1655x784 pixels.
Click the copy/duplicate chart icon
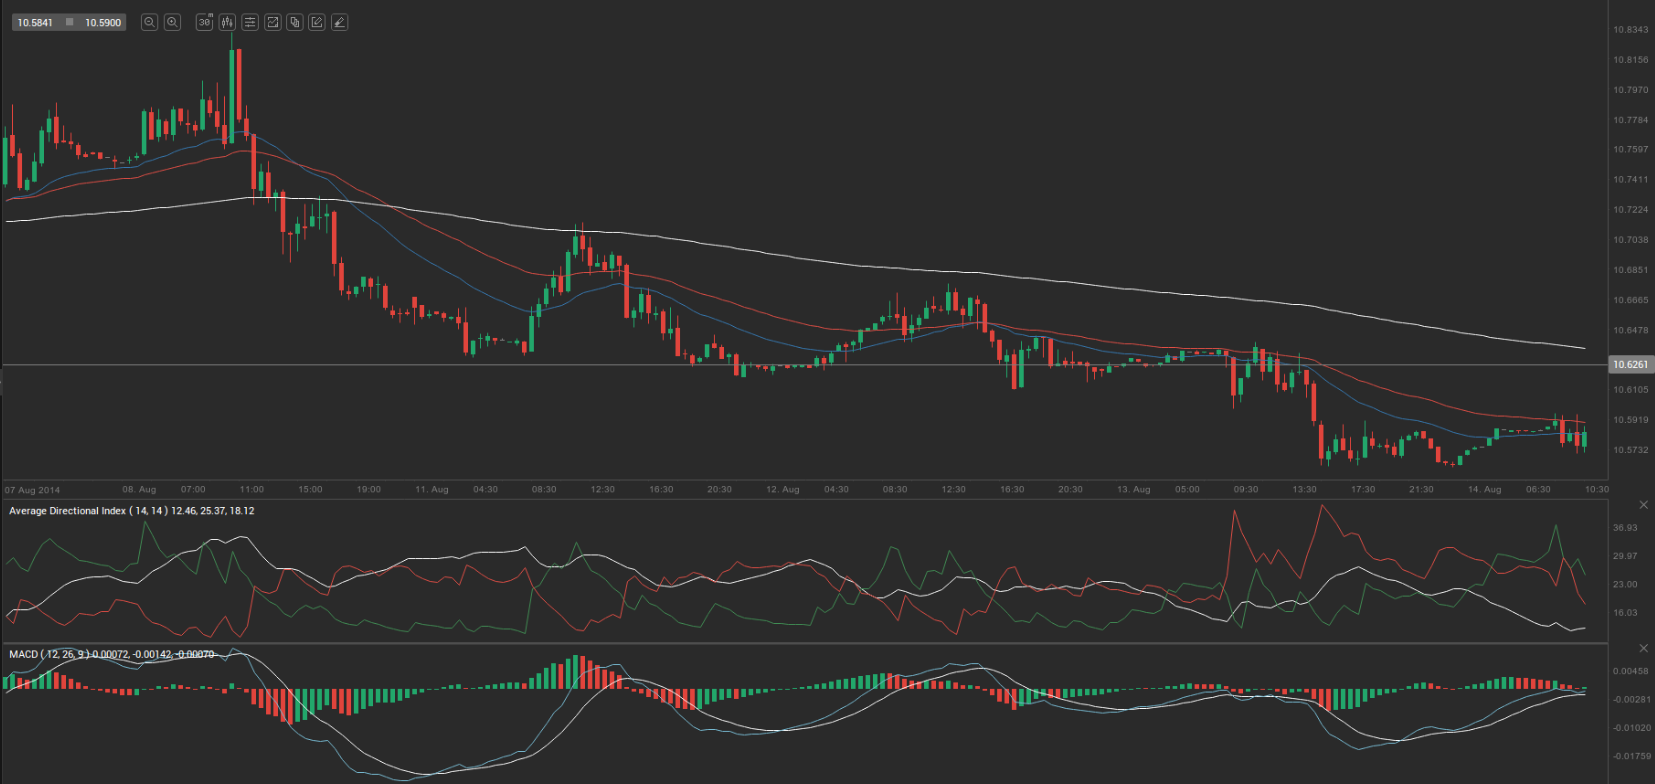(295, 22)
